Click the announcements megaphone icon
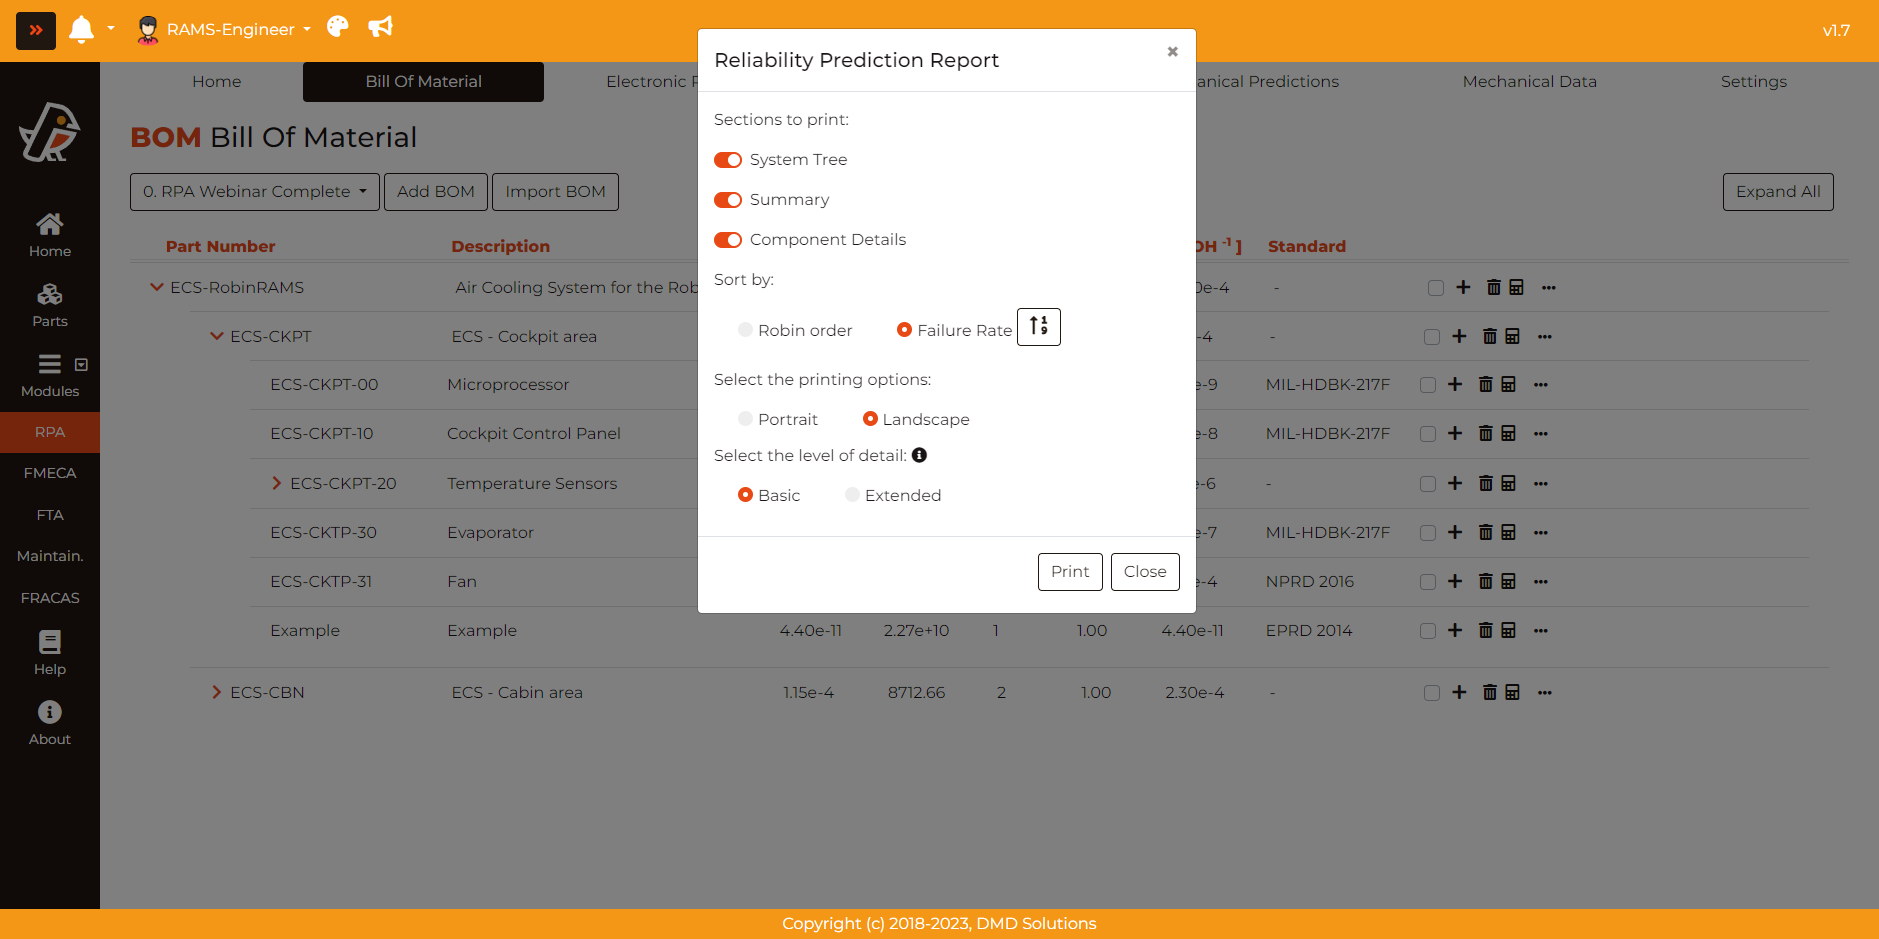1879x939 pixels. tap(380, 27)
